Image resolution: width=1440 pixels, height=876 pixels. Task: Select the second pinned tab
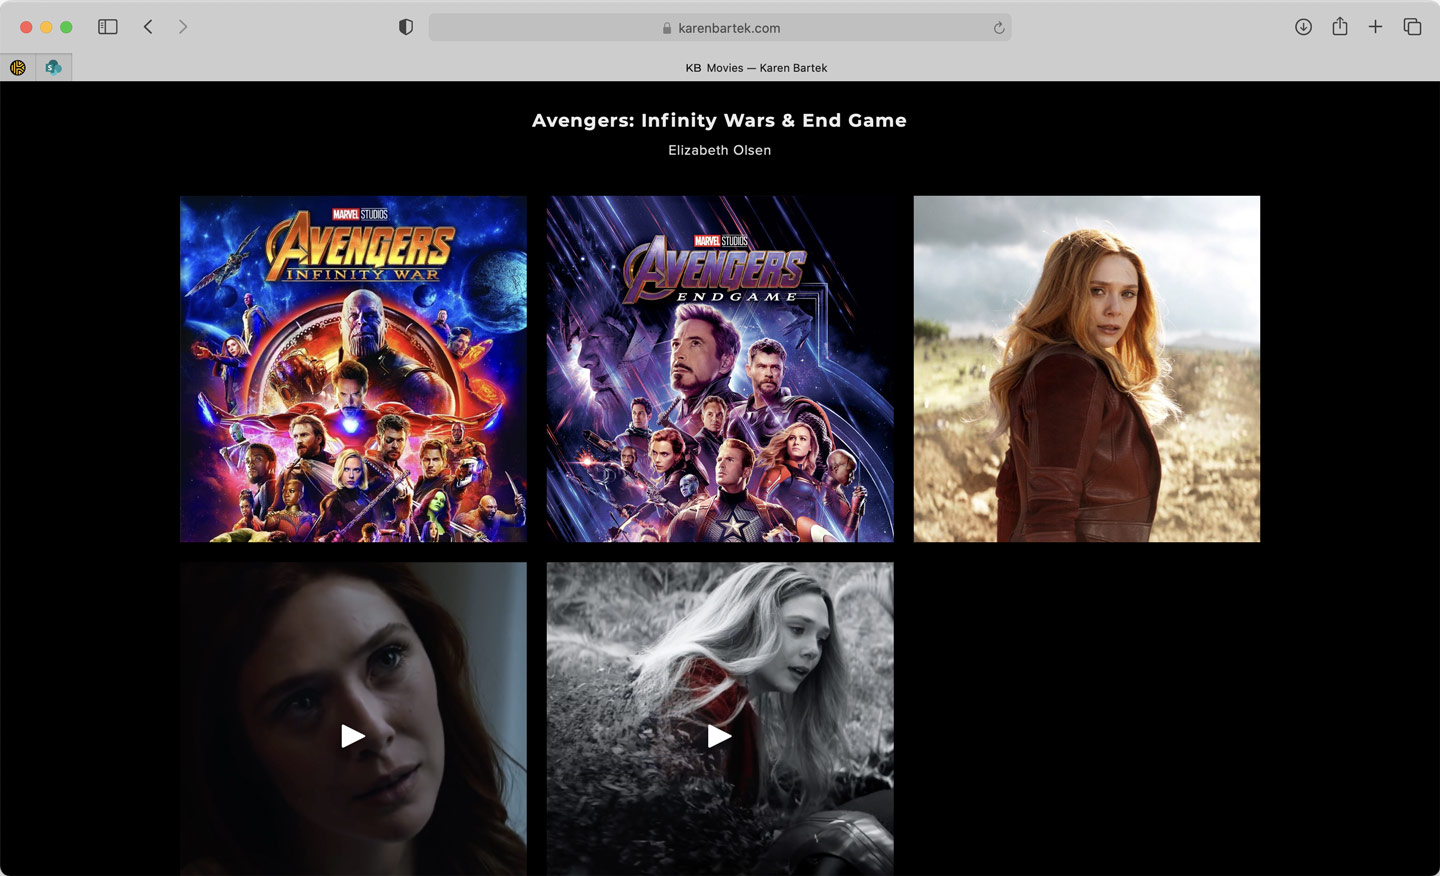click(54, 67)
